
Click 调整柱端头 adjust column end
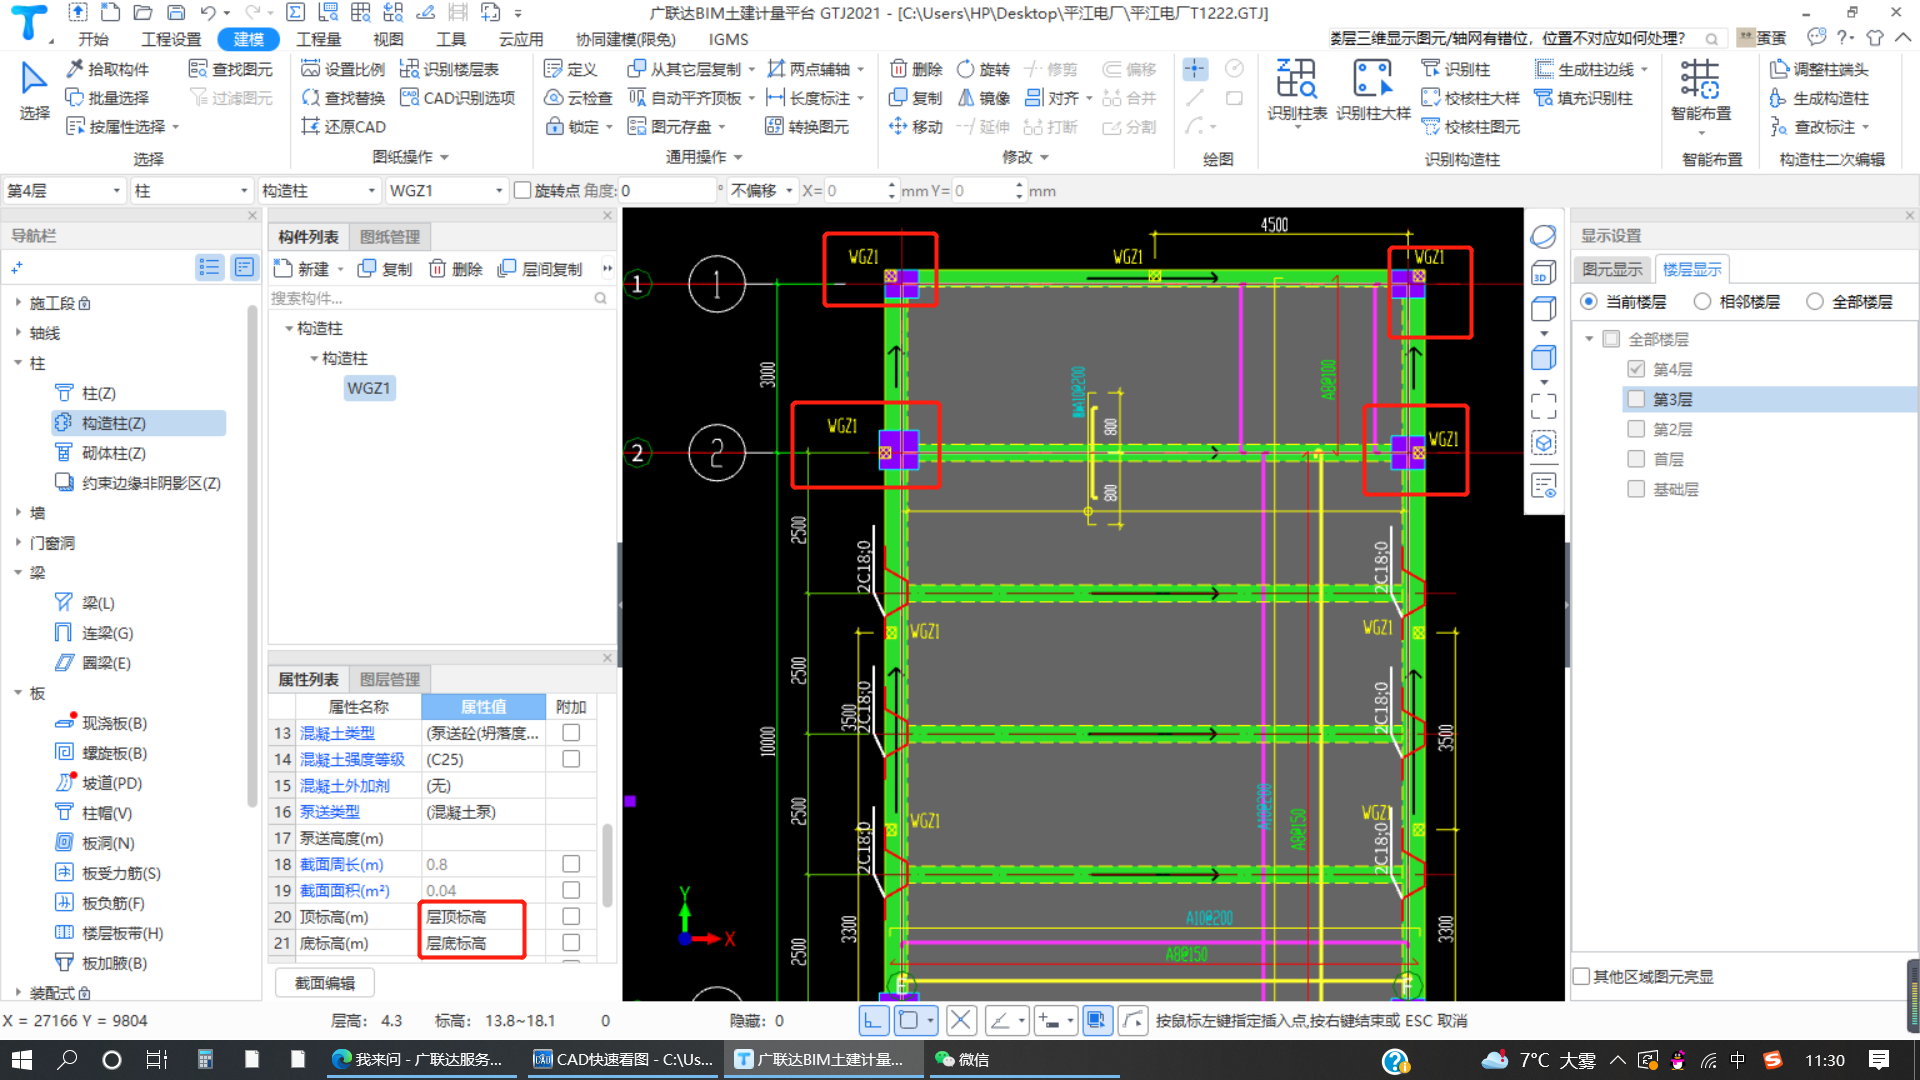1818,69
